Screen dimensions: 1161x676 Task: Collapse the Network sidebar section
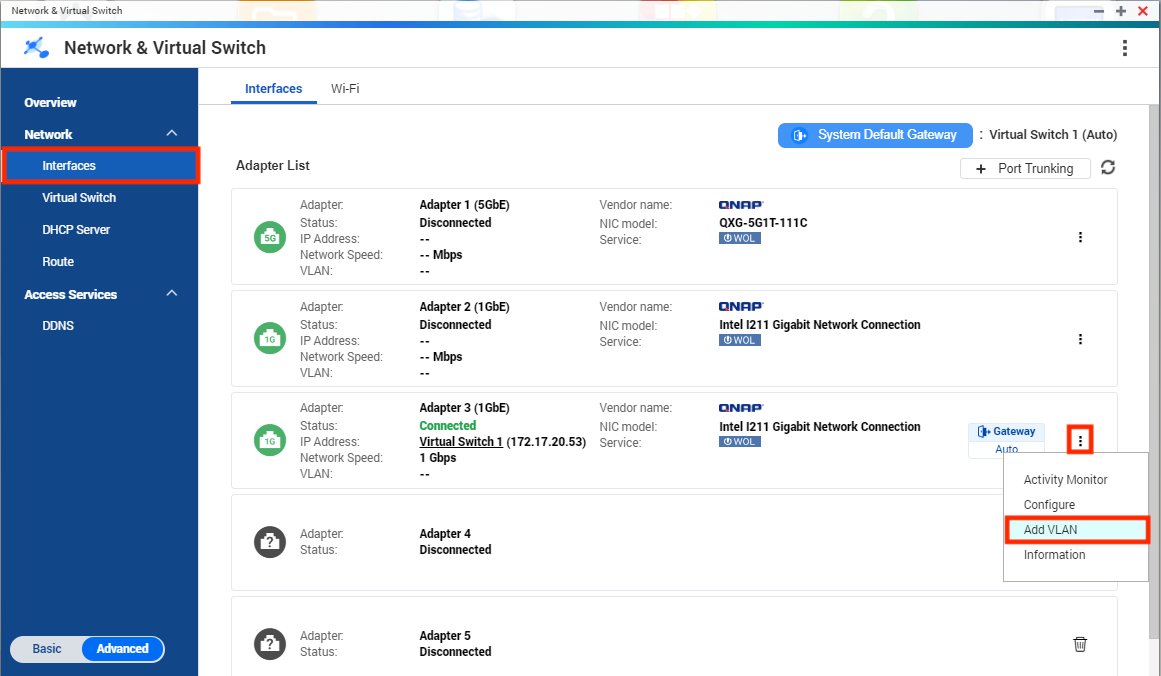click(x=172, y=134)
